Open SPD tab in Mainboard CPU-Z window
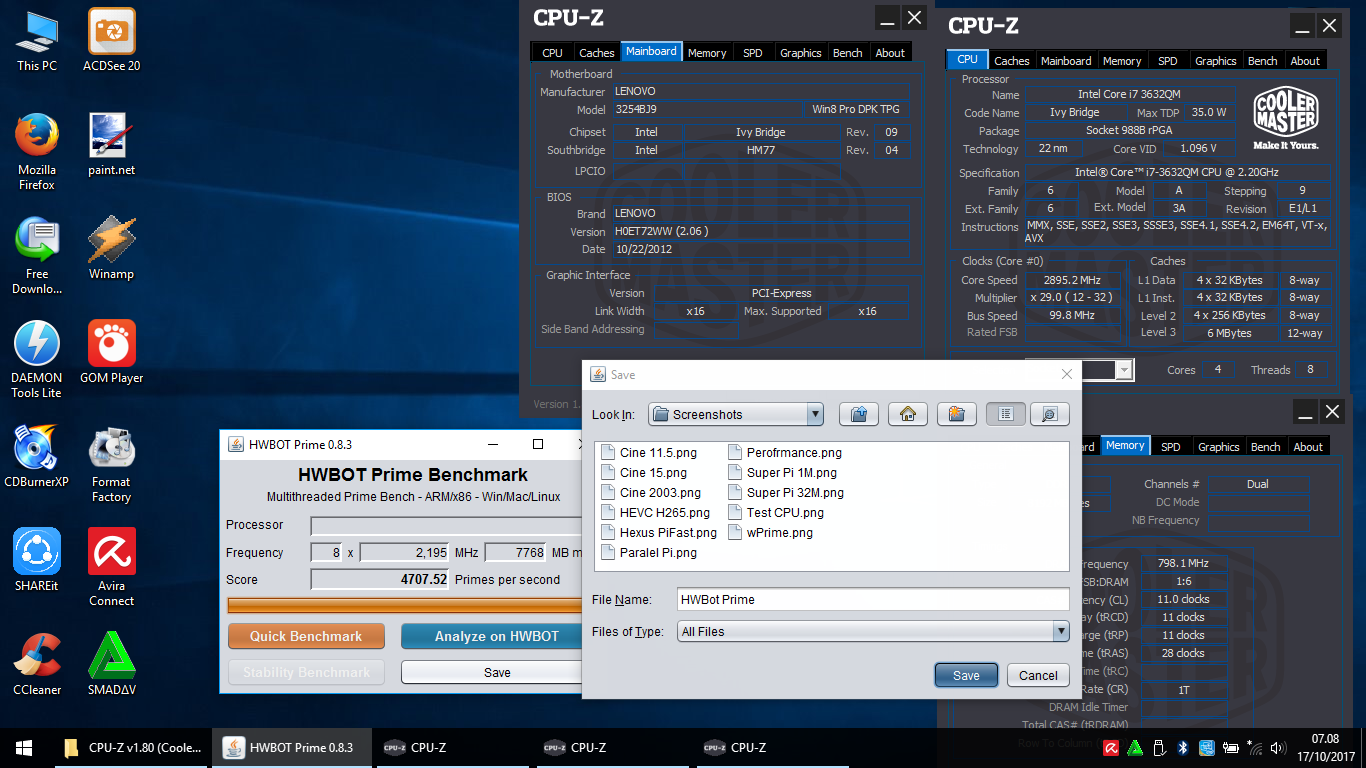The width and height of the screenshot is (1366, 768). point(753,53)
